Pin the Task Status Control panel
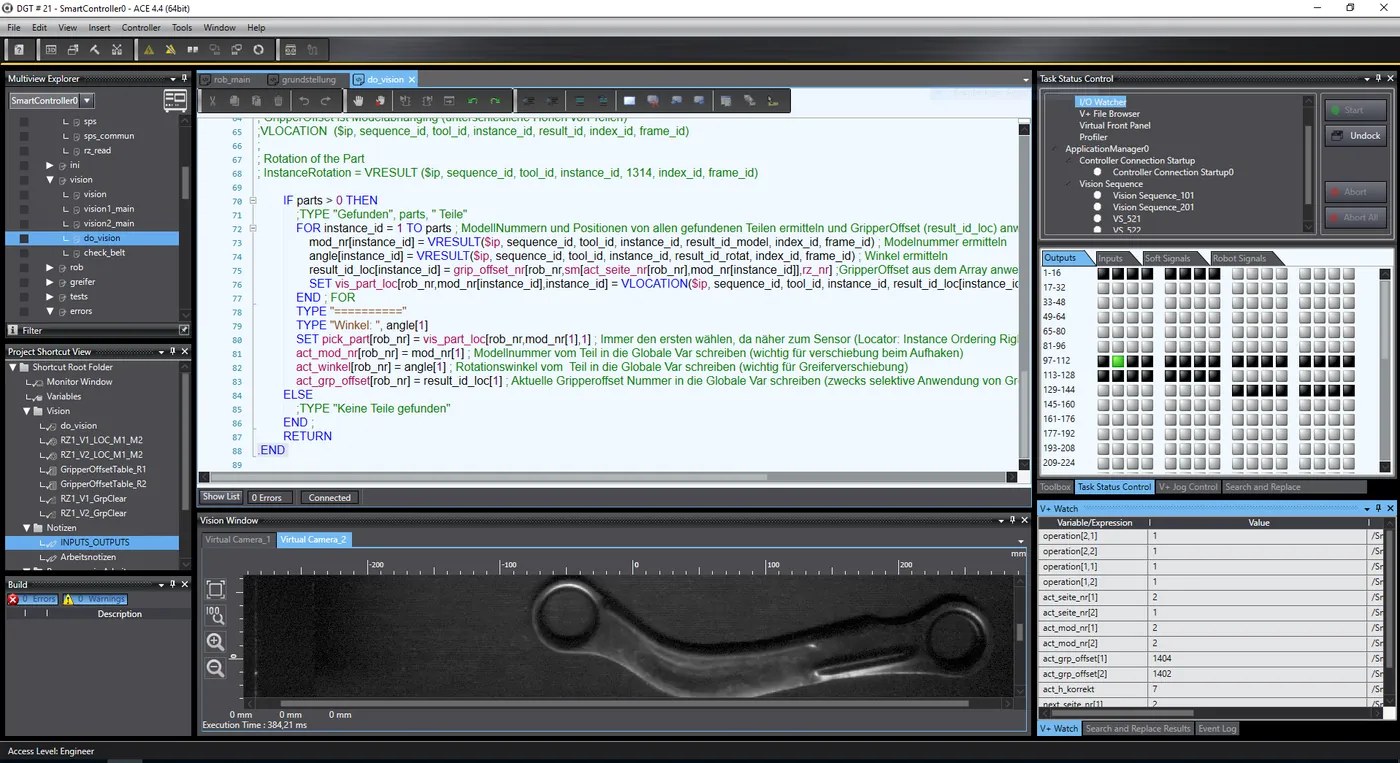This screenshot has height=763, width=1400. click(1376, 79)
